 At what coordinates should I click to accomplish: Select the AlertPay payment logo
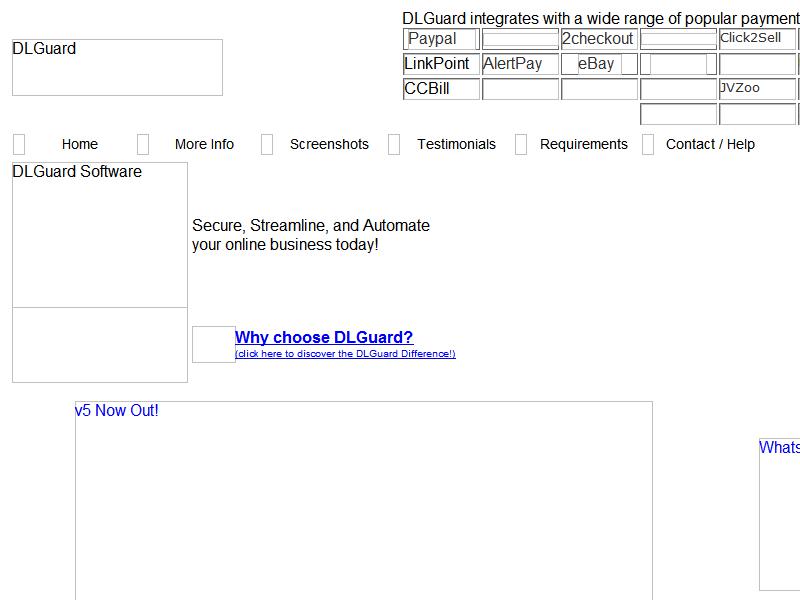pyautogui.click(x=520, y=64)
